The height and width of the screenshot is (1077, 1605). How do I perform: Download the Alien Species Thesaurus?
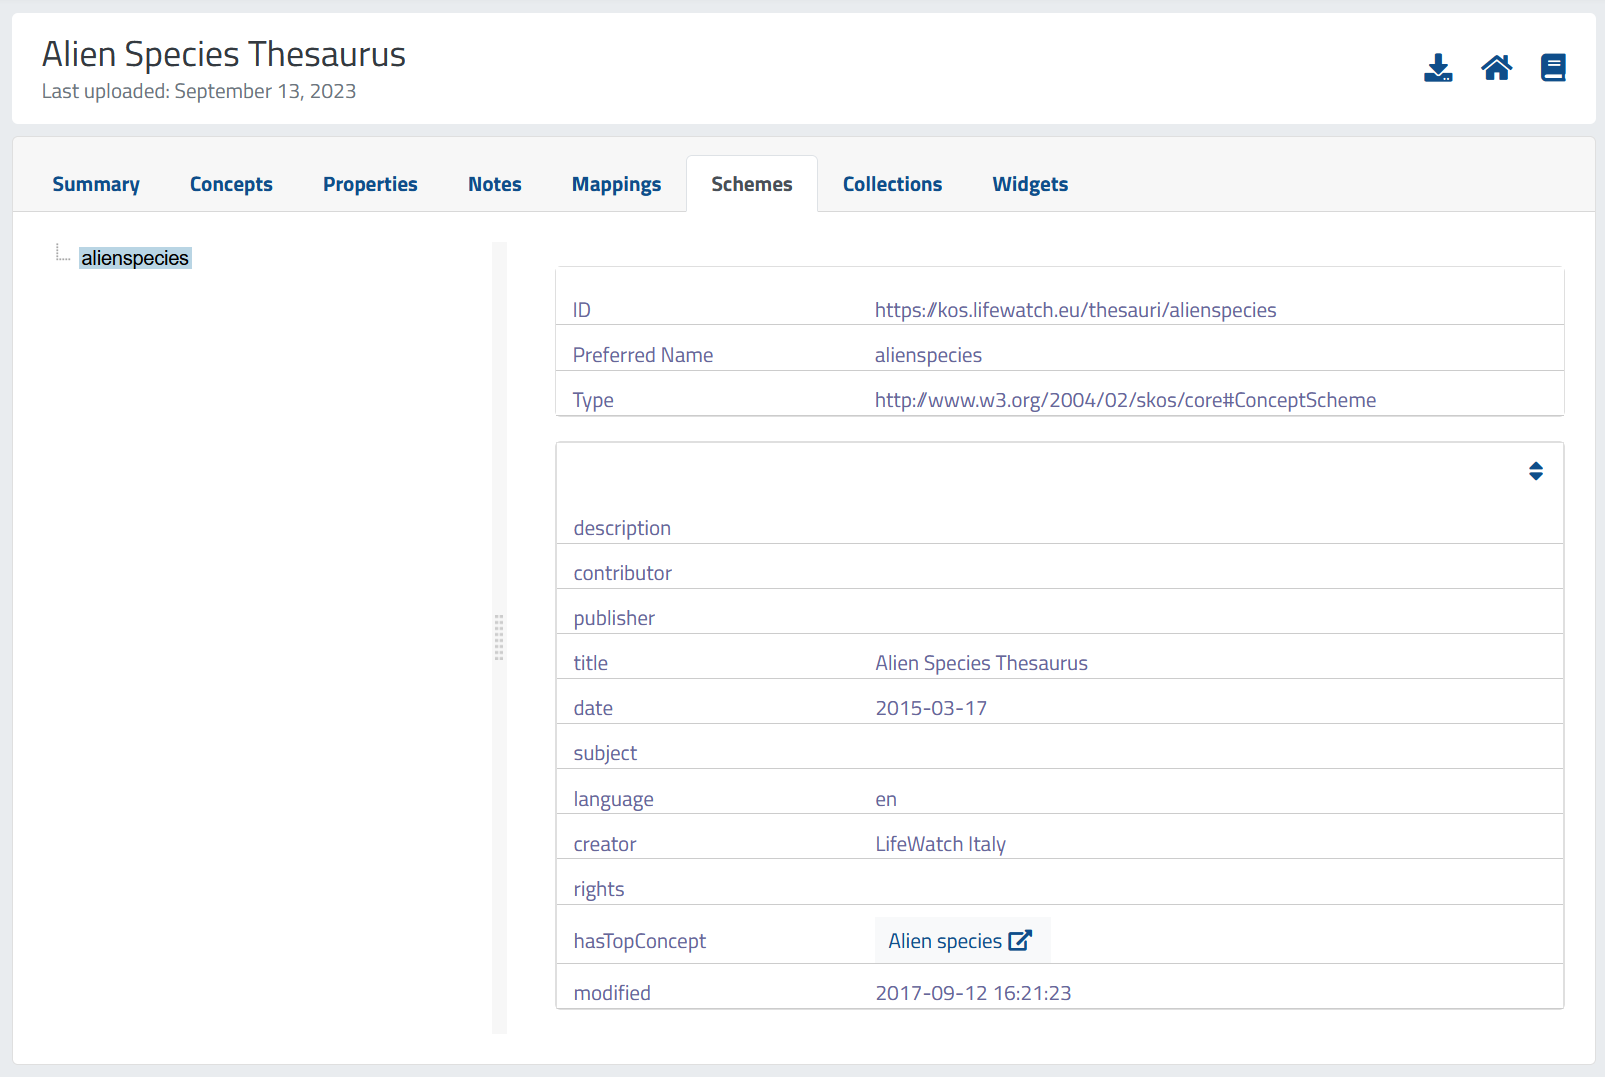(x=1438, y=68)
